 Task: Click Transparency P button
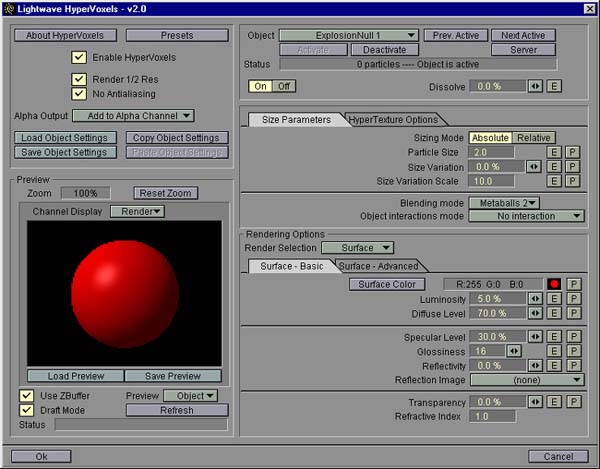pyautogui.click(x=574, y=402)
